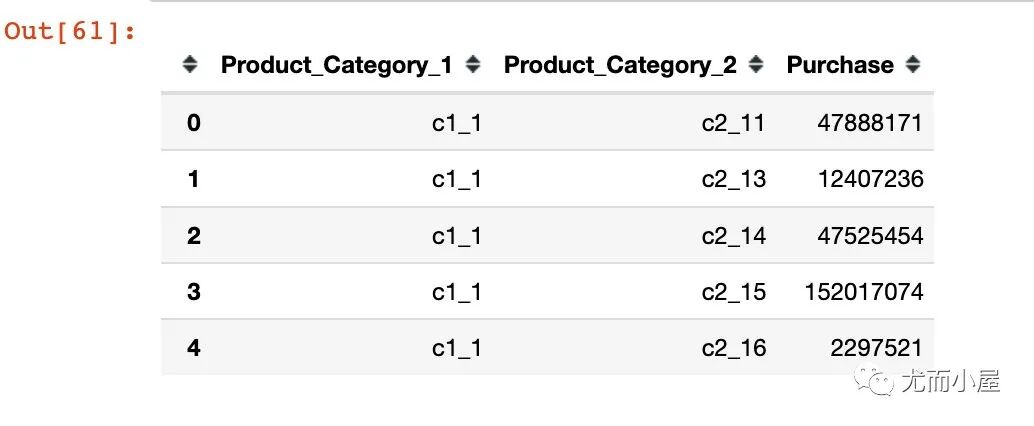The width and height of the screenshot is (1034, 426).
Task: Click the Purchase value 152017074
Action: 864,291
